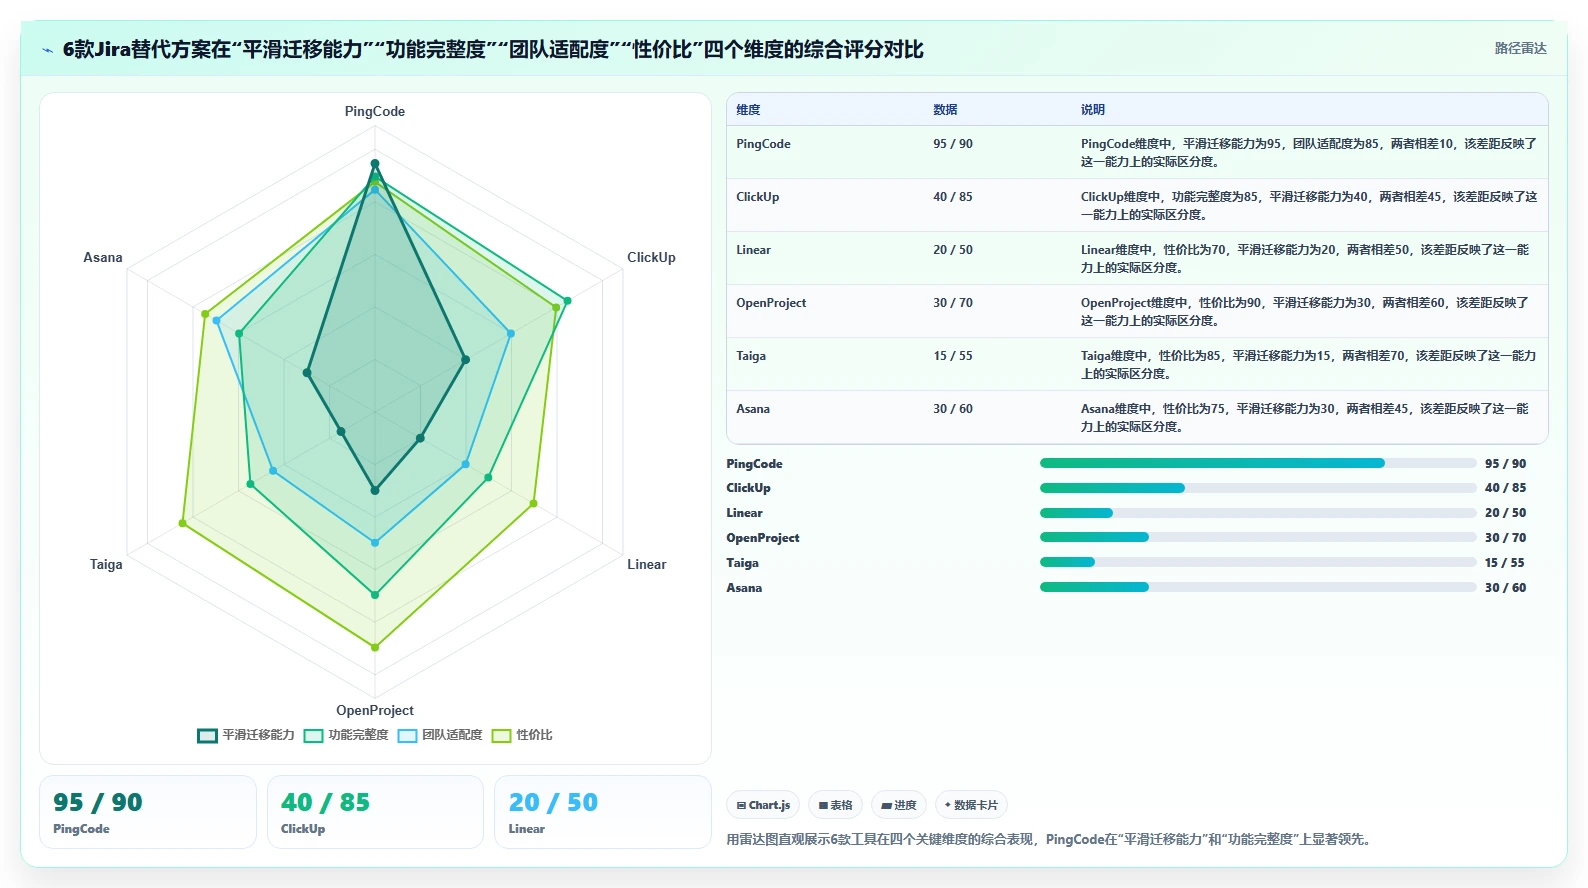This screenshot has height=888, width=1588.
Task: Select the 数据 column header
Action: tap(945, 110)
